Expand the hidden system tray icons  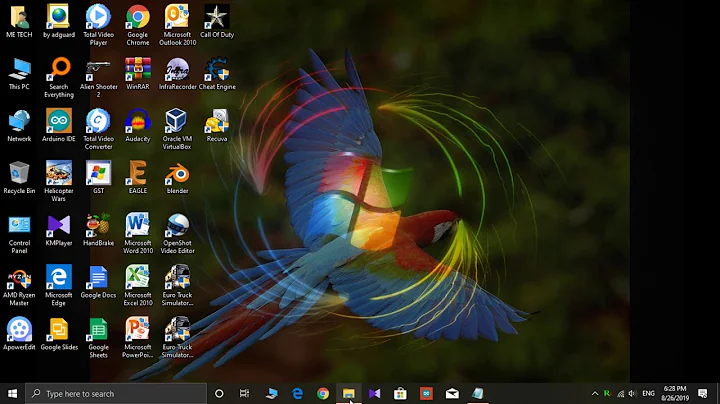(x=595, y=393)
